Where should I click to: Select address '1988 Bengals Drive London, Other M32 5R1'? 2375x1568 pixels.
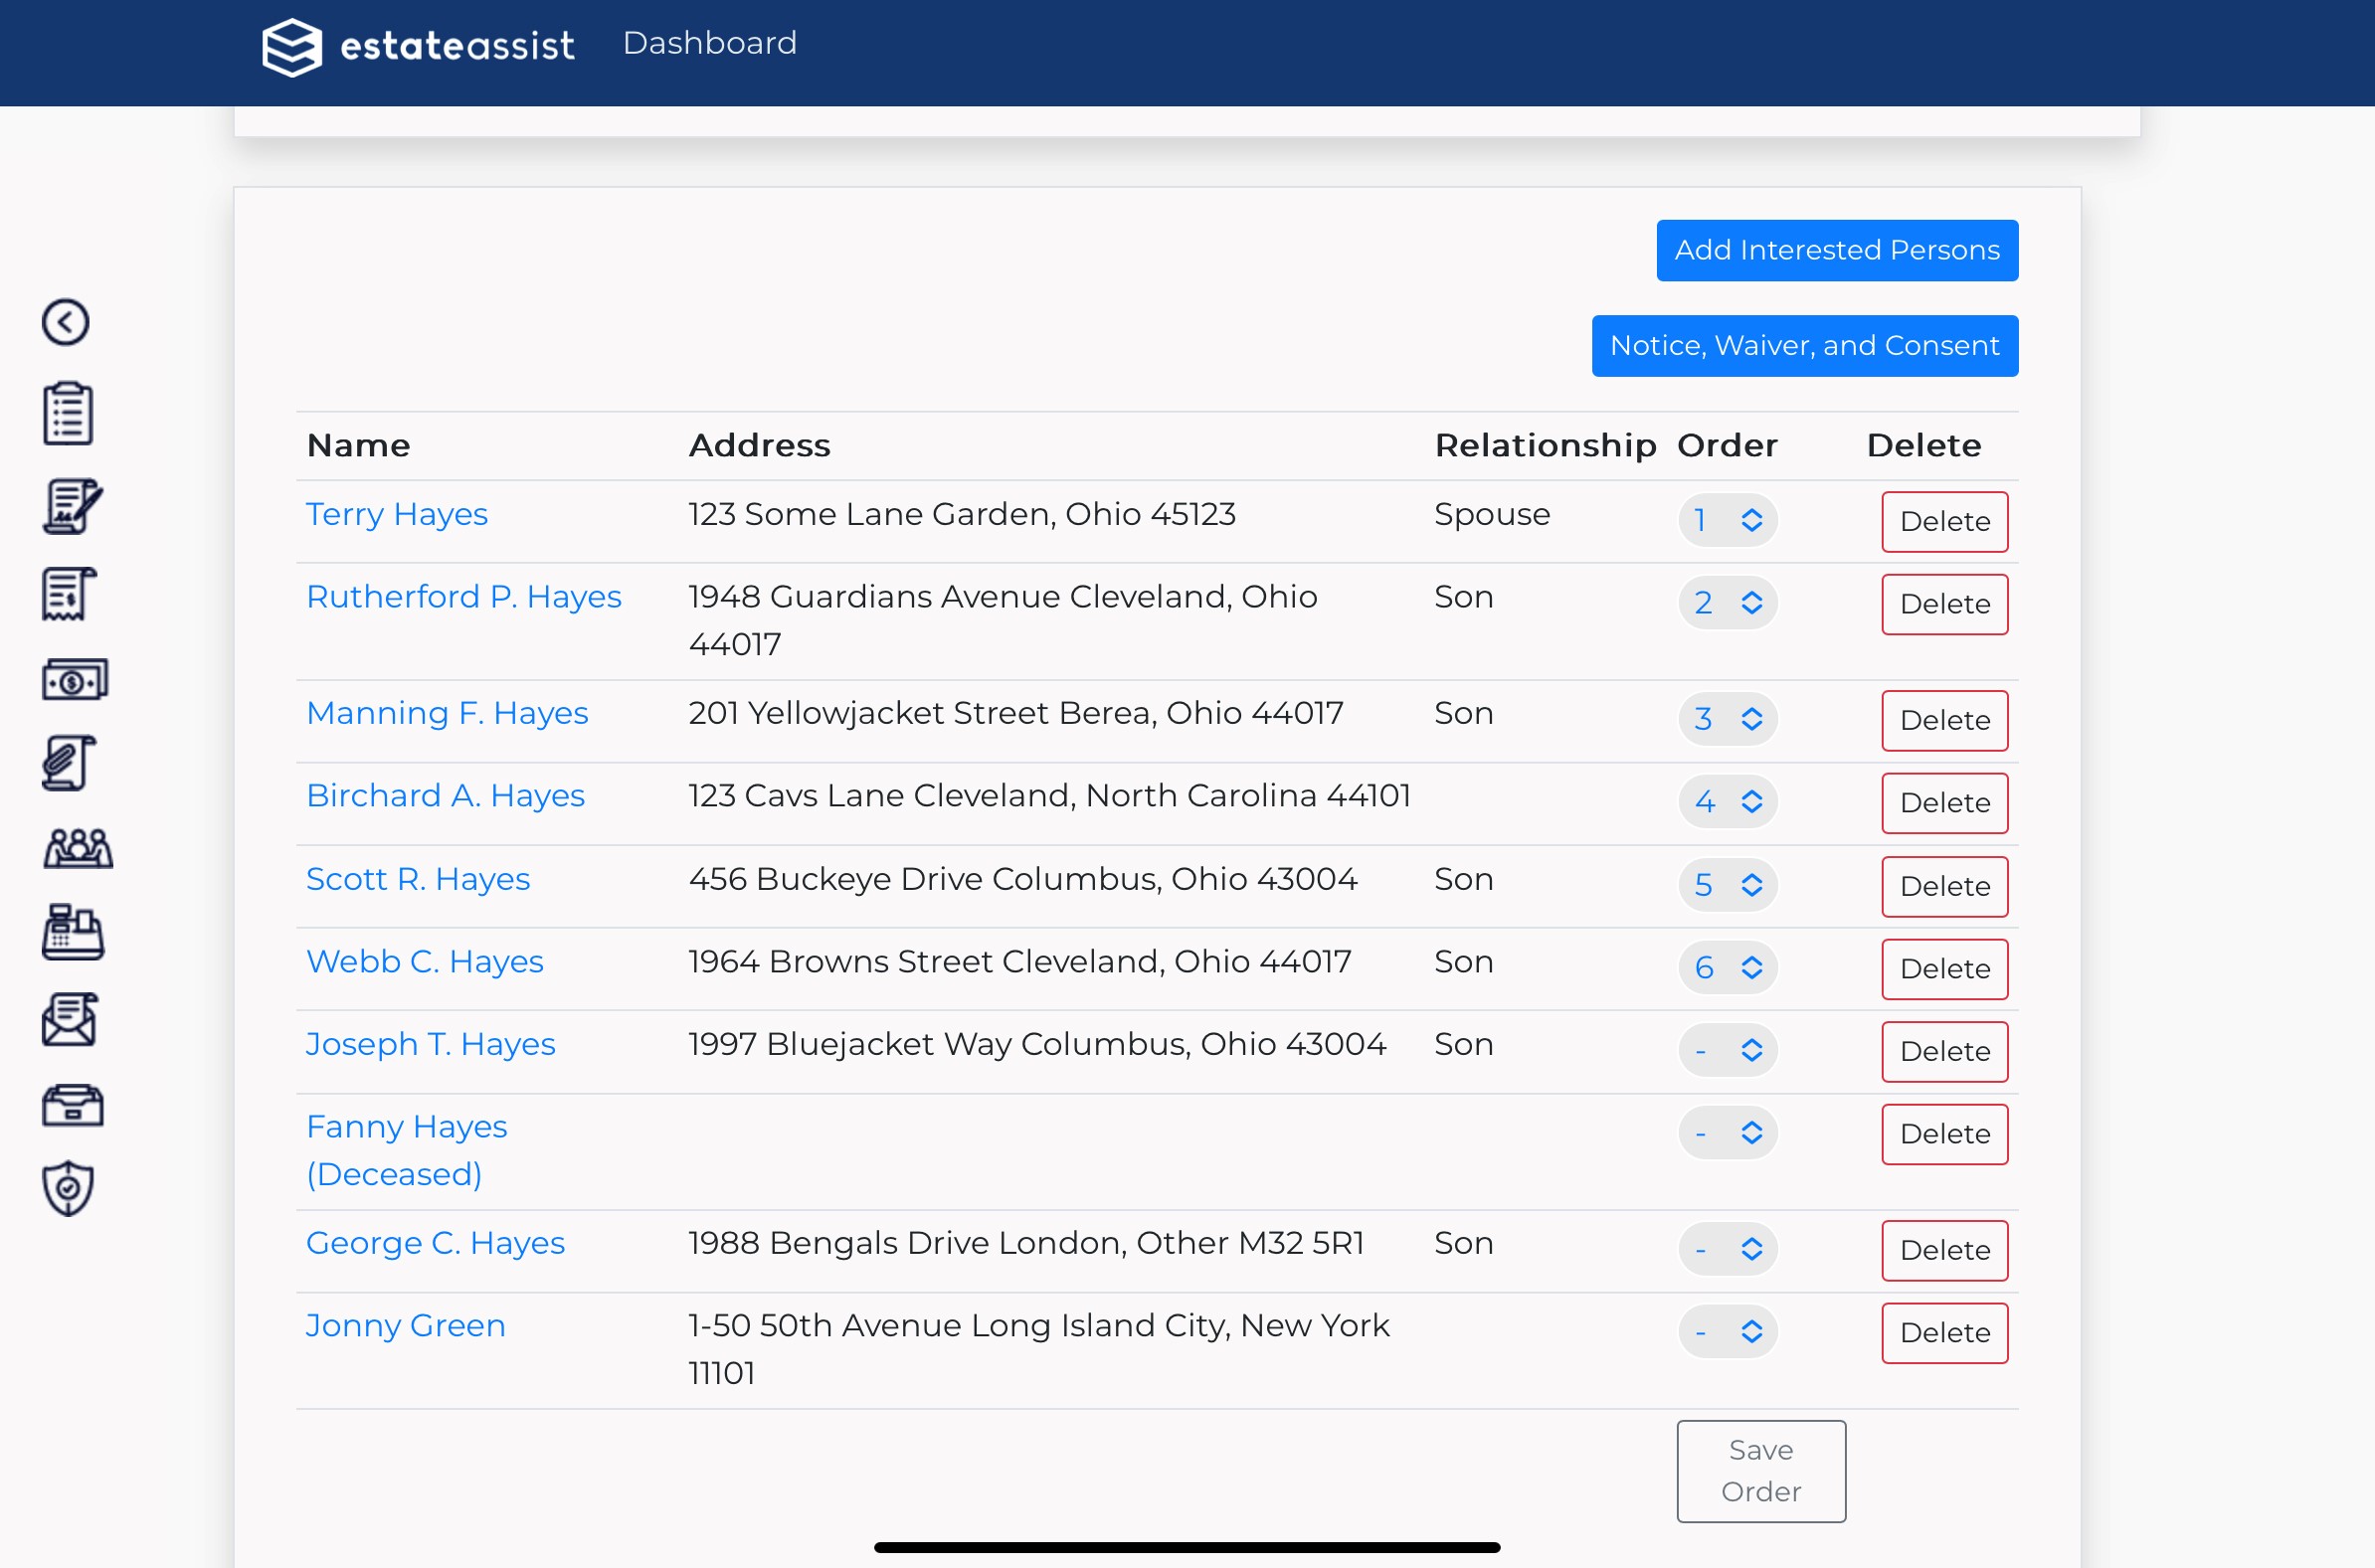point(1026,1243)
